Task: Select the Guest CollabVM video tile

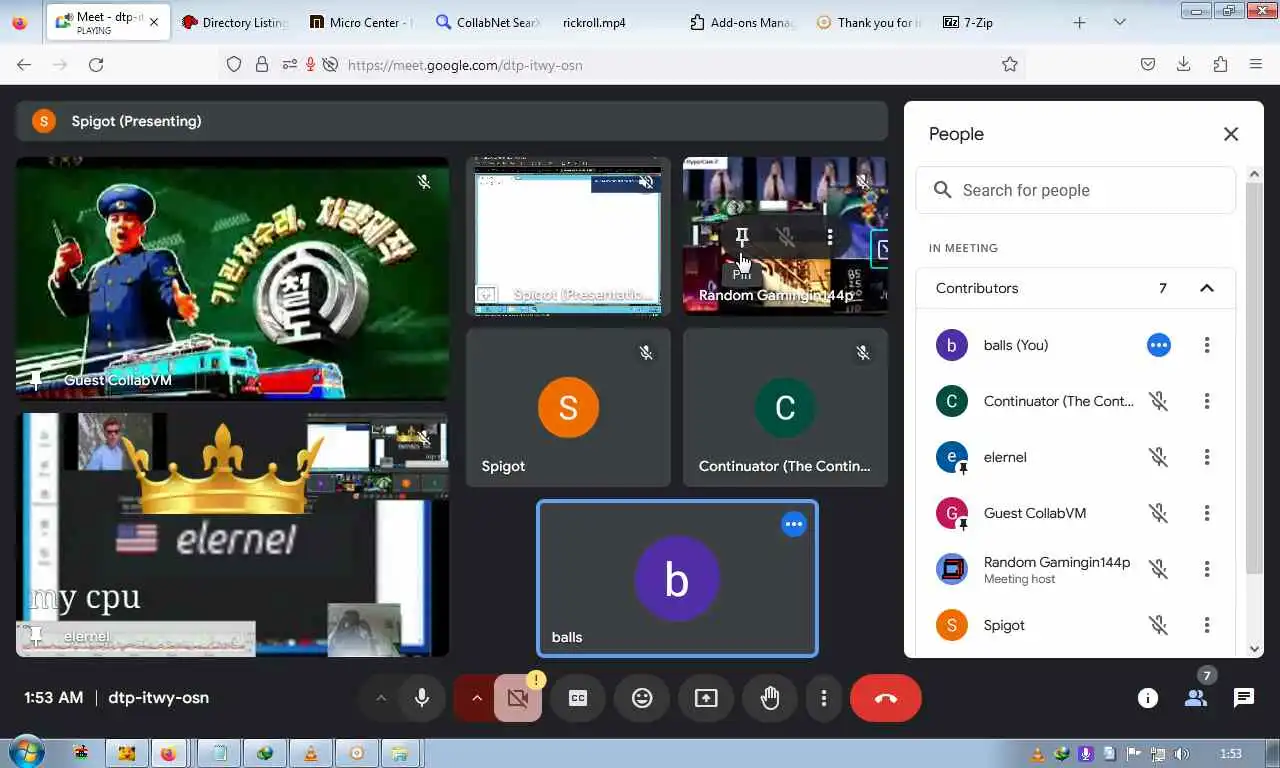Action: pos(232,278)
